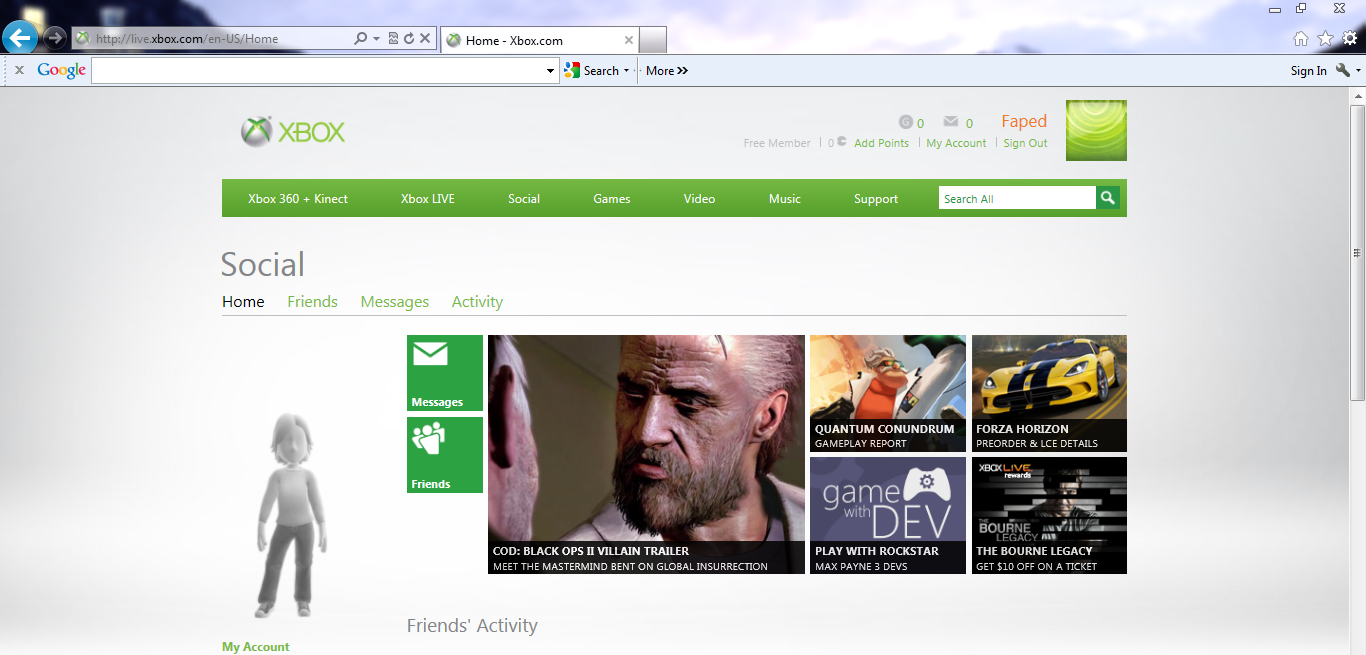
Task: Go back with the browser Back arrow
Action: [20, 38]
